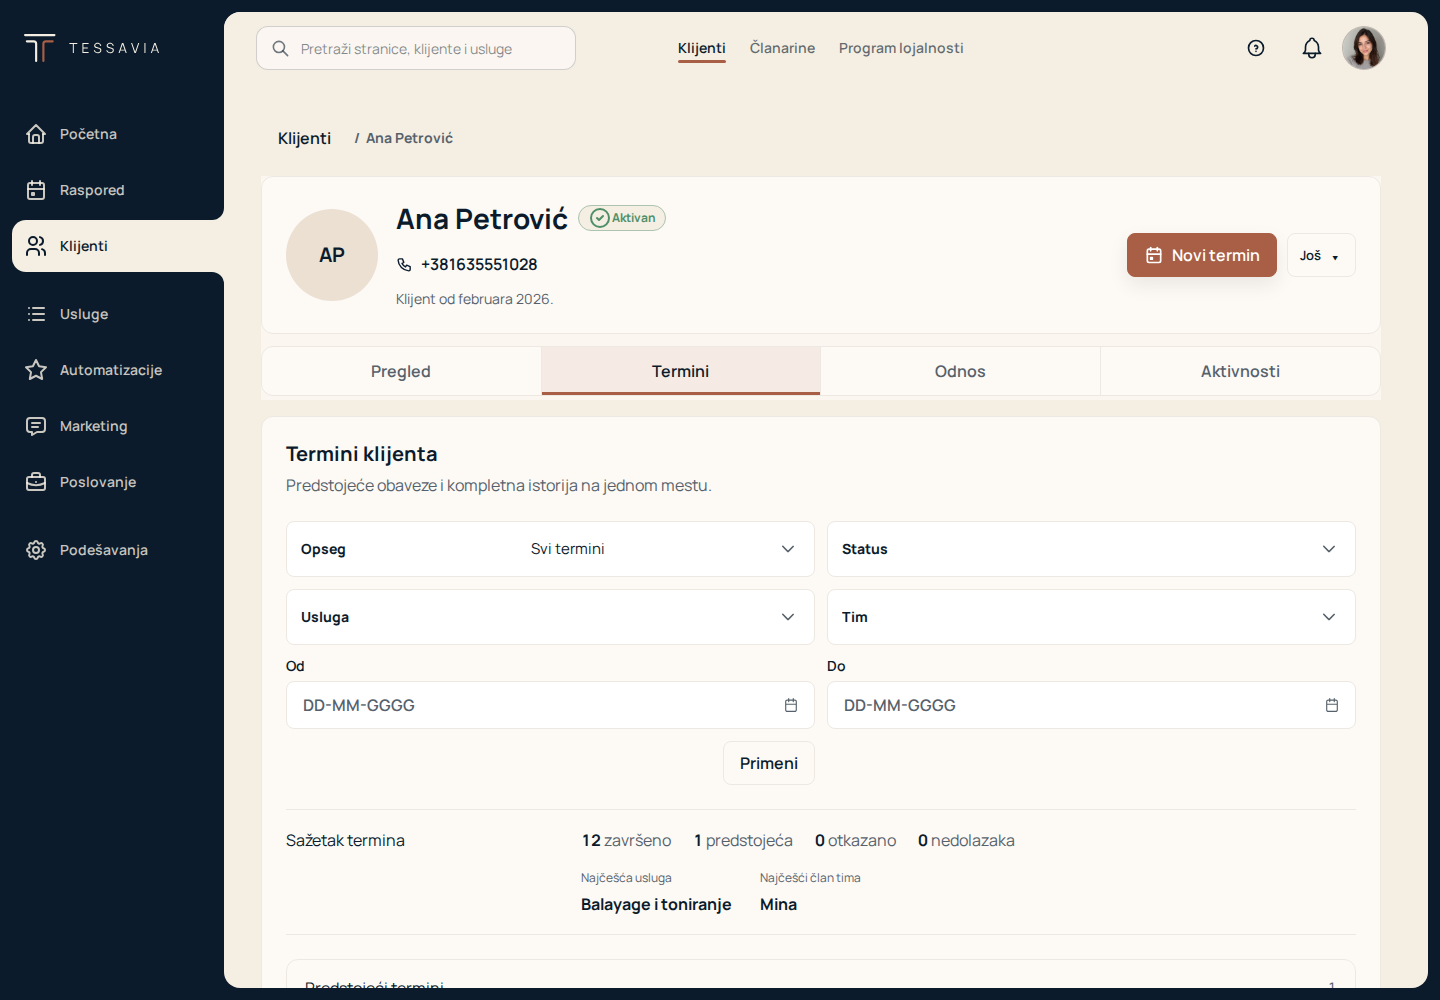Expand the Tim dropdown
This screenshot has height=1000, width=1440.
click(1091, 617)
